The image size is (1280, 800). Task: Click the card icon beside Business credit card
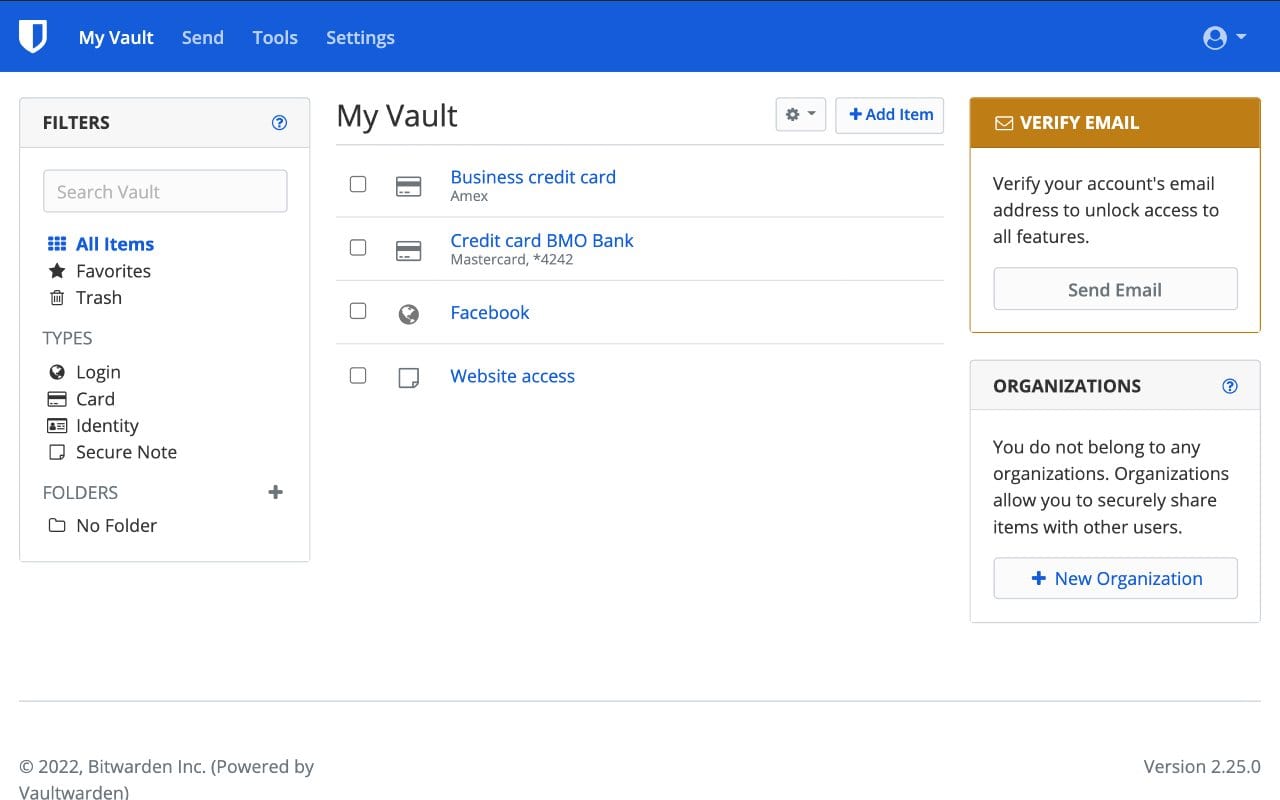[408, 186]
